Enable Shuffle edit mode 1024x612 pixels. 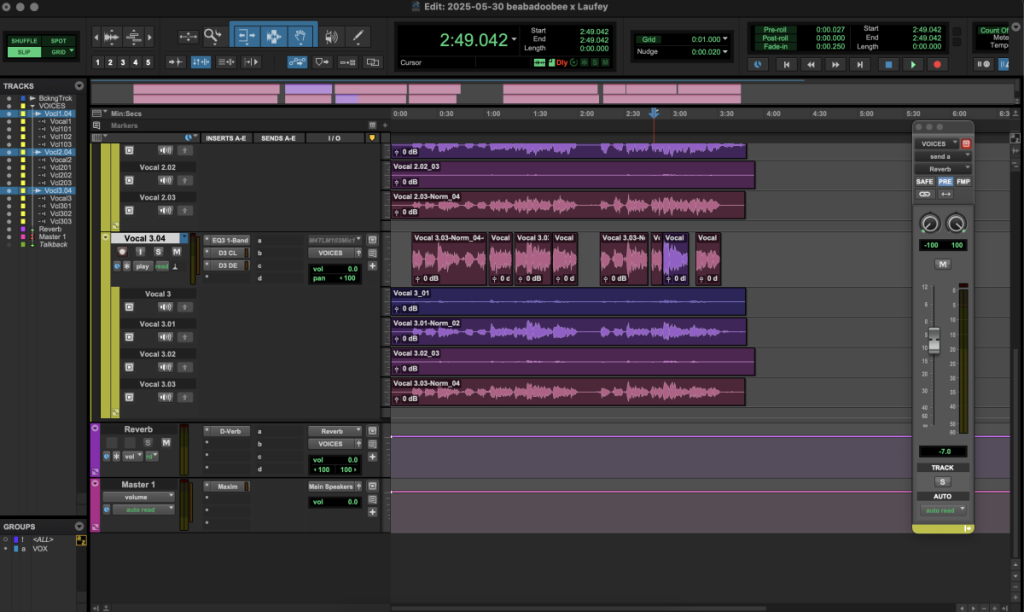pyautogui.click(x=23, y=41)
